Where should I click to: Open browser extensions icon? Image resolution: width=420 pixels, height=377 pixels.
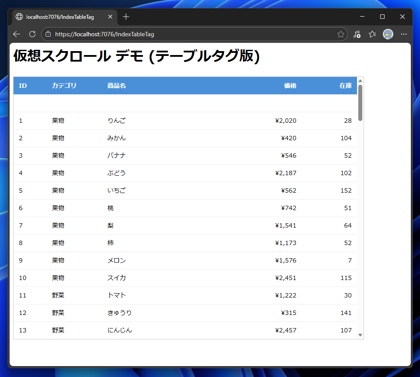357,34
